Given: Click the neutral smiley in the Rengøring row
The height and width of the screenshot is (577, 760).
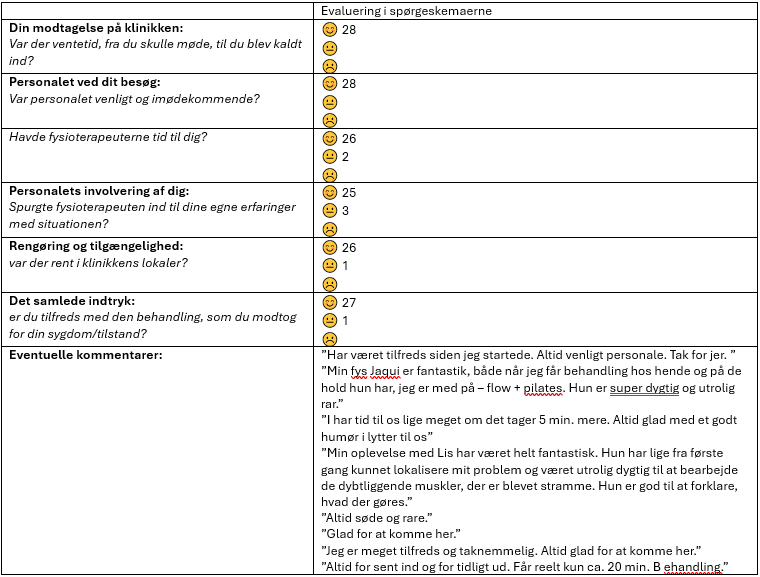Looking at the screenshot, I should (329, 265).
